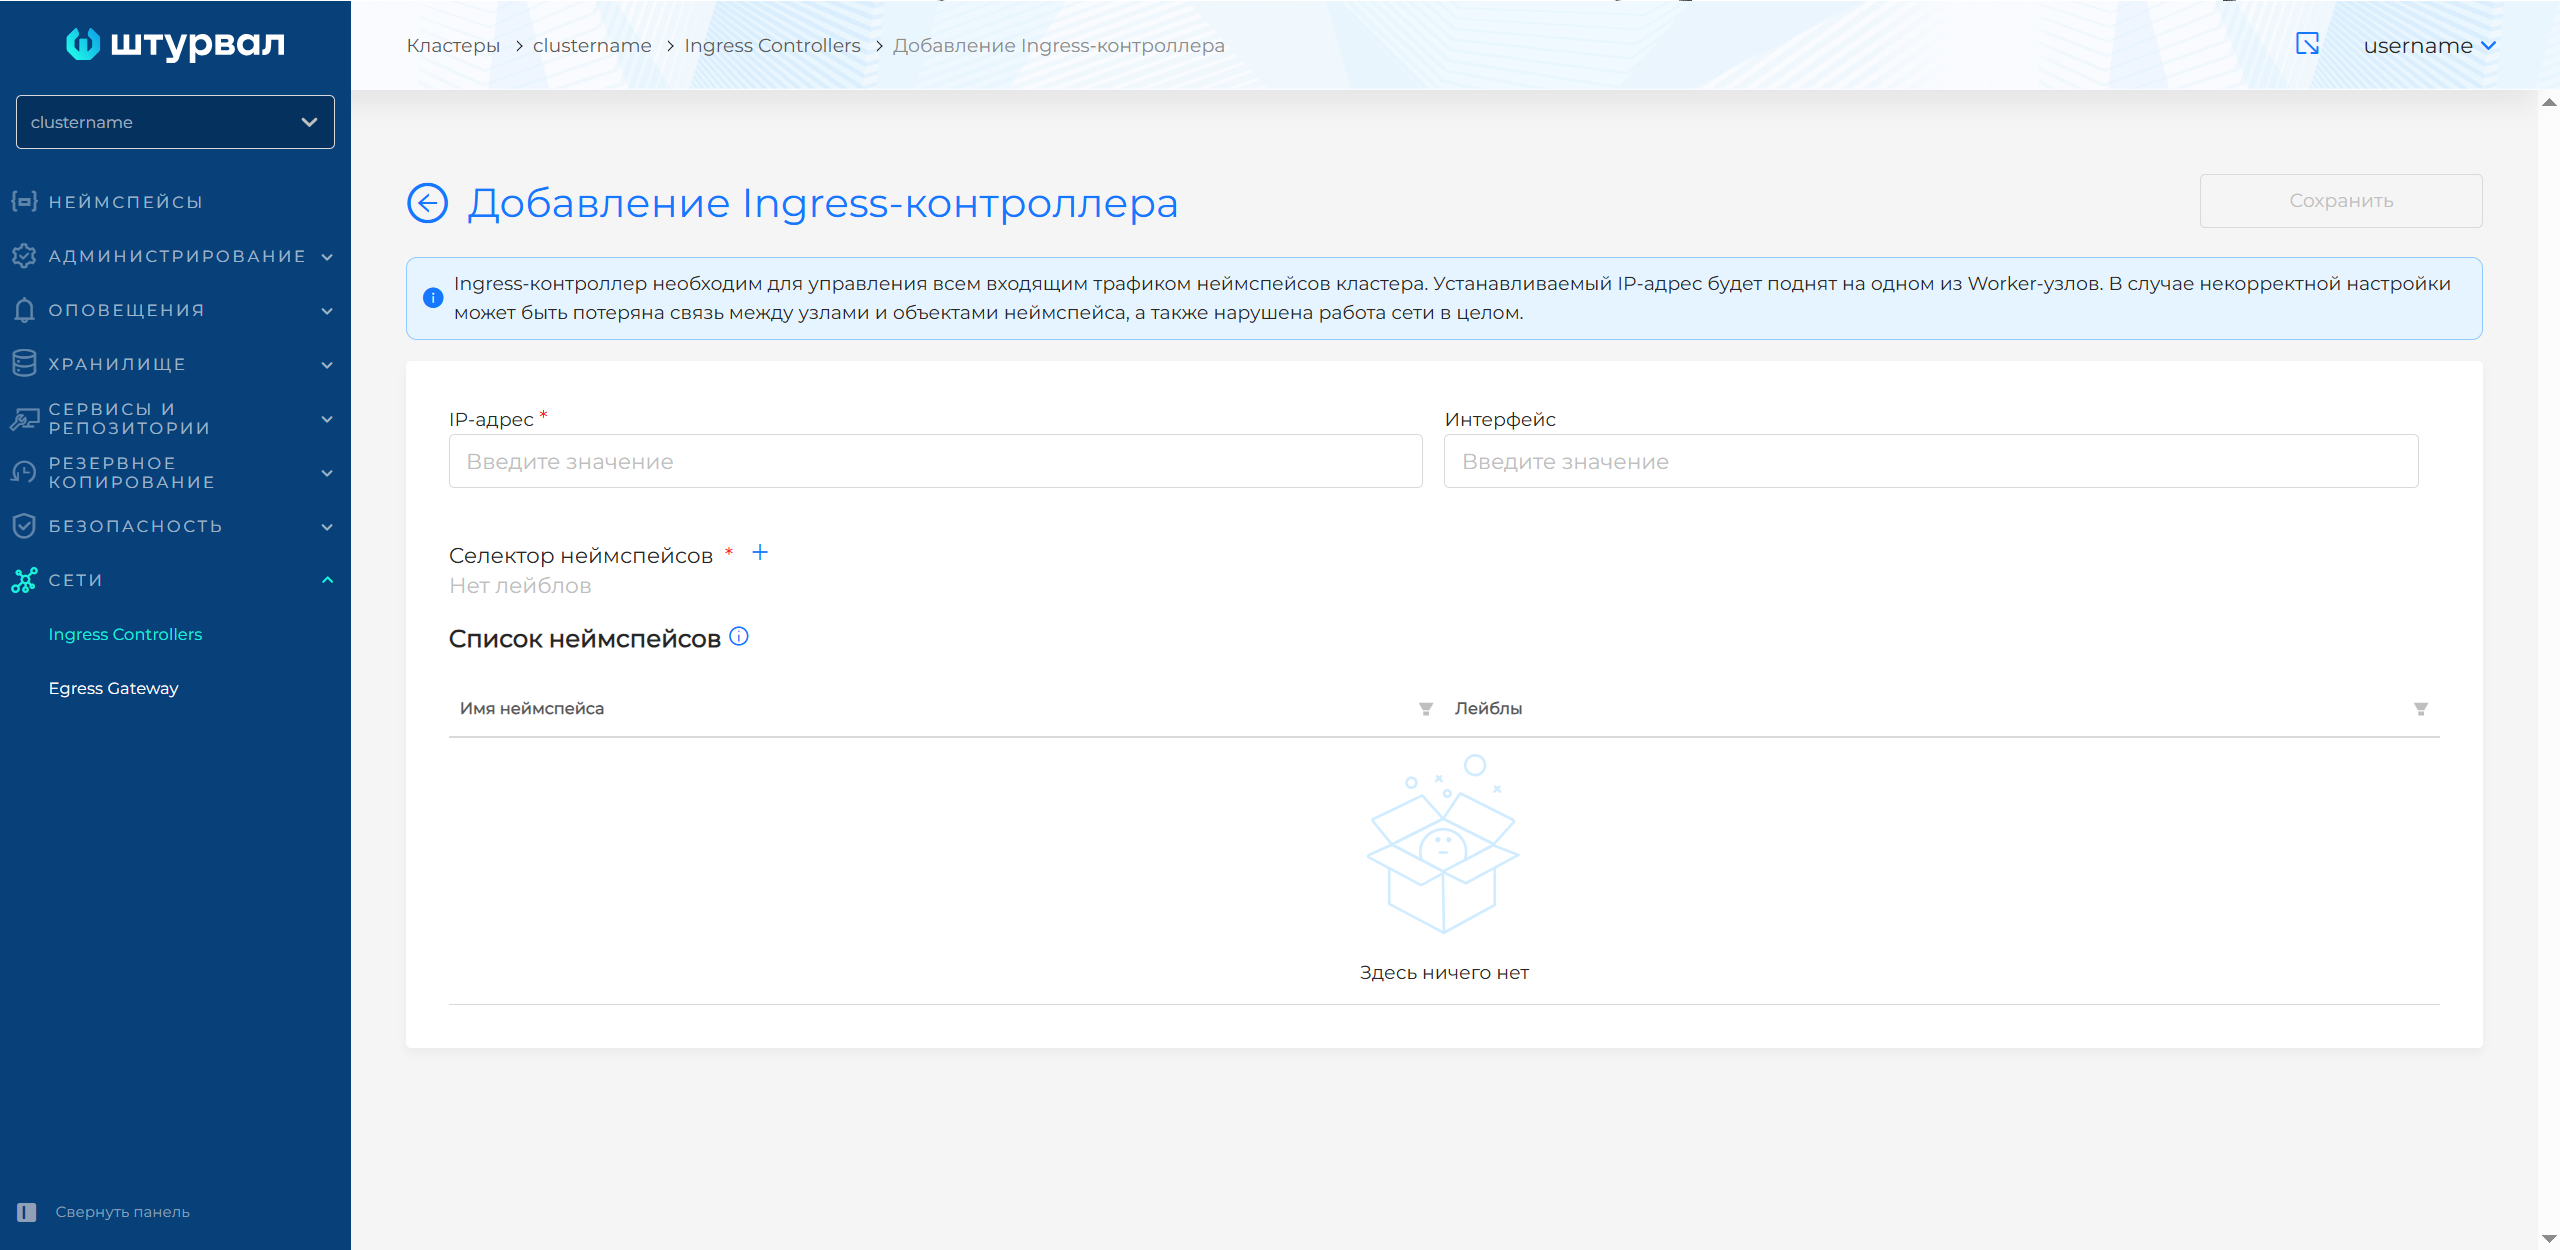This screenshot has width=2560, height=1250.
Task: Collapse sidebar via Свернуть панель icon
Action: [27, 1212]
